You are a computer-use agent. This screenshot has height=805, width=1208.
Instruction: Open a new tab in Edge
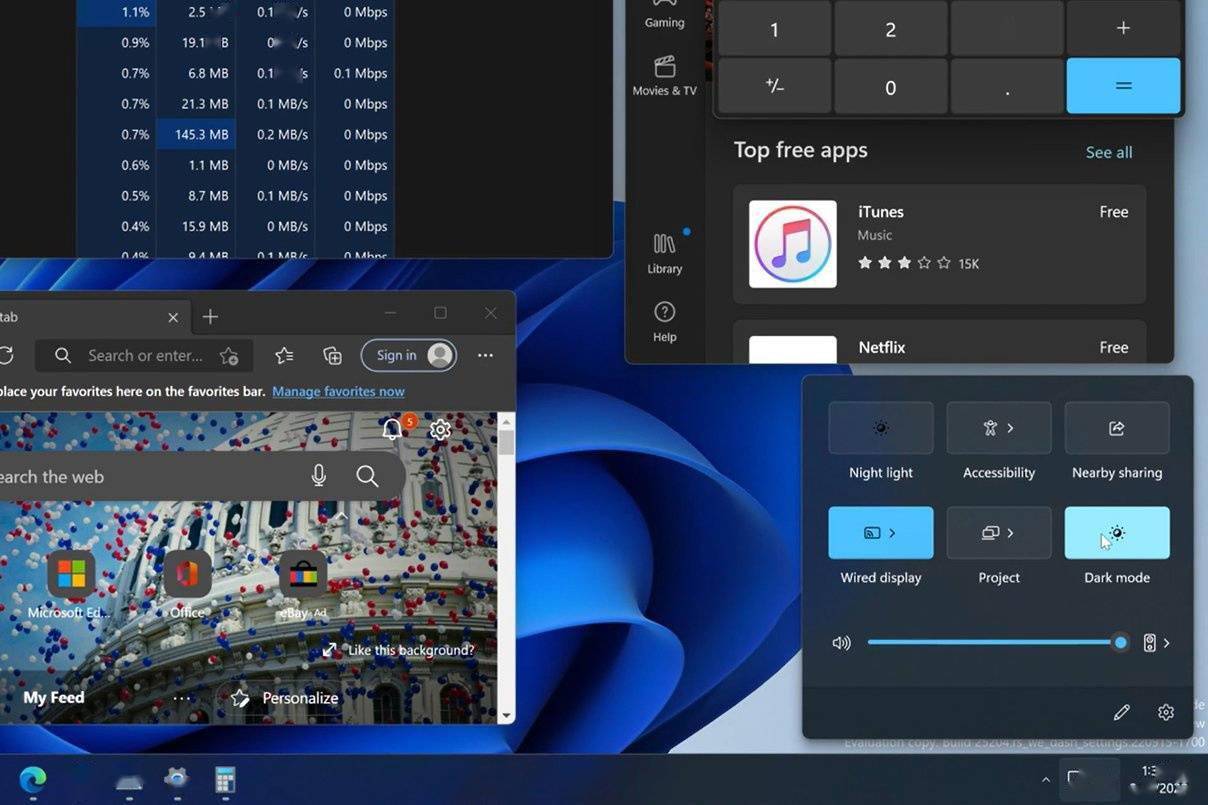[210, 317]
